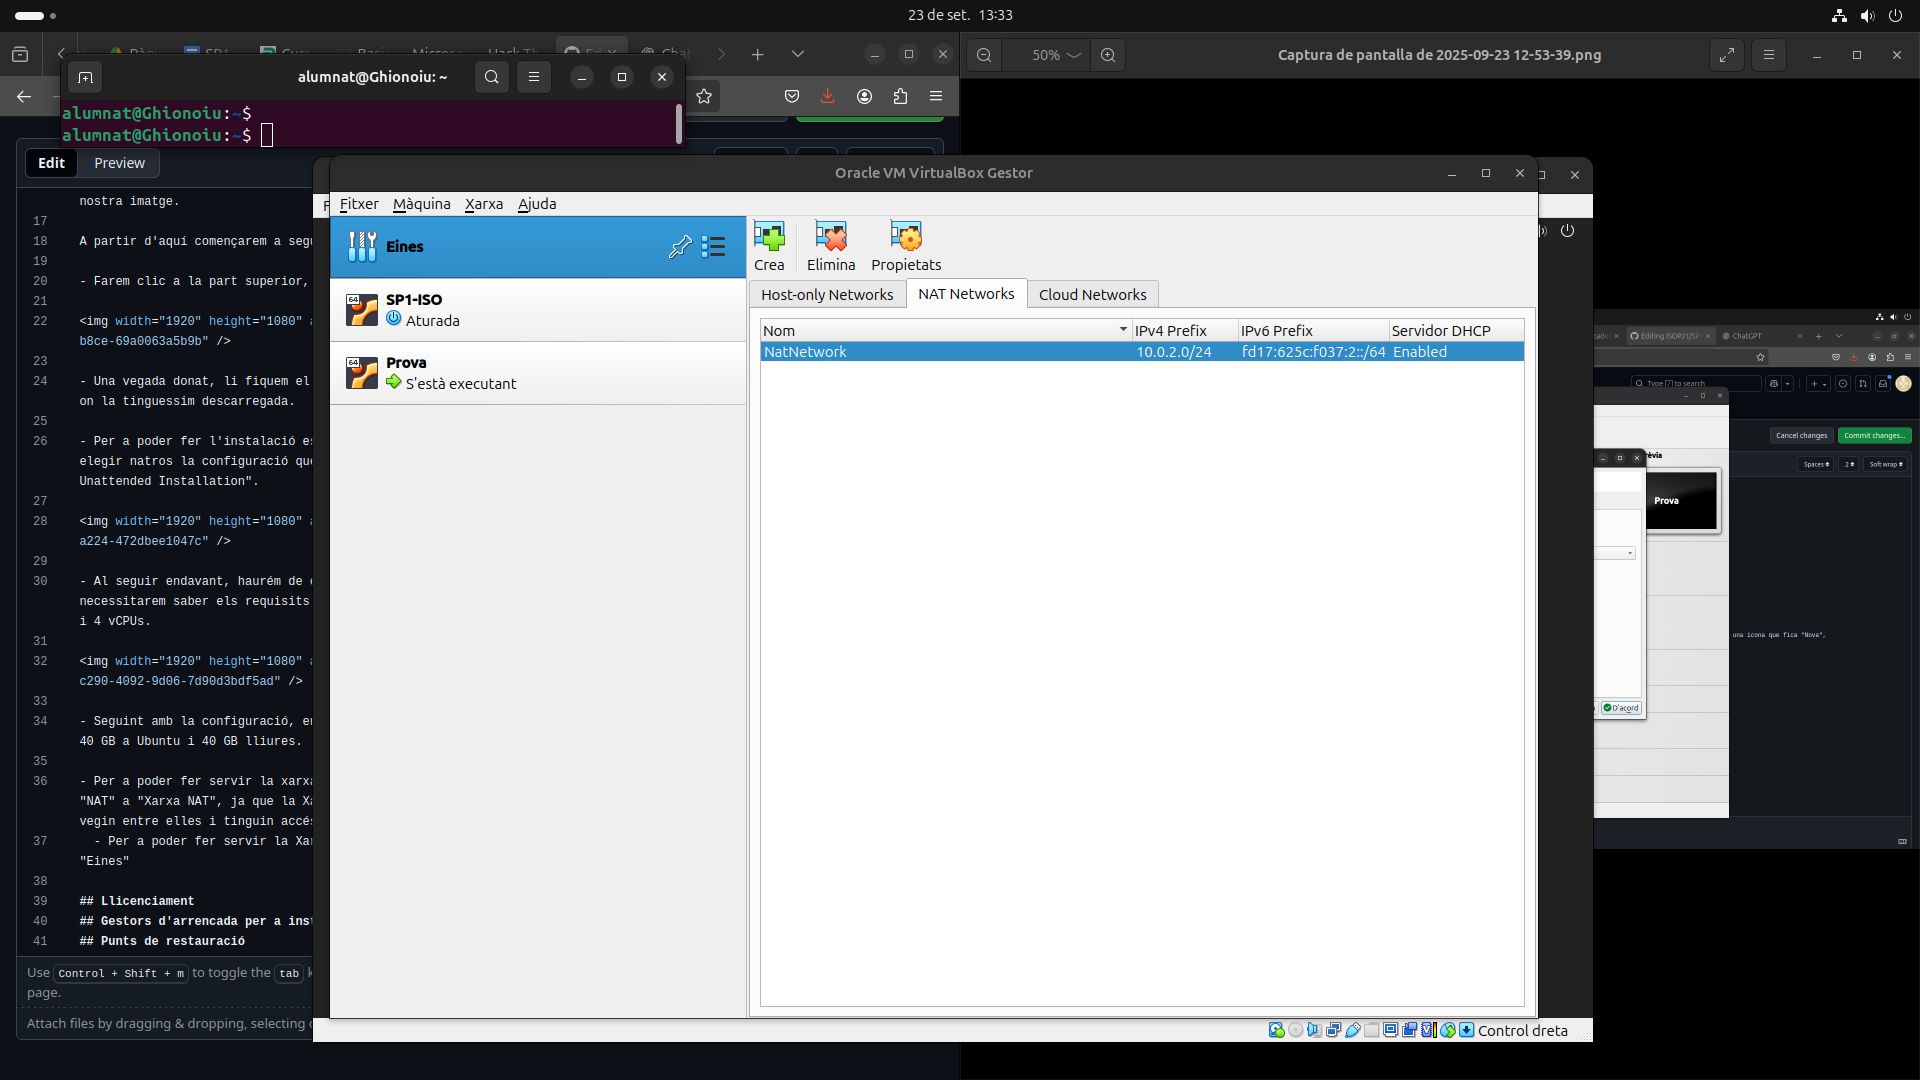Image resolution: width=1920 pixels, height=1080 pixels.
Task: Switch to Cloud Networks tab
Action: point(1092,294)
